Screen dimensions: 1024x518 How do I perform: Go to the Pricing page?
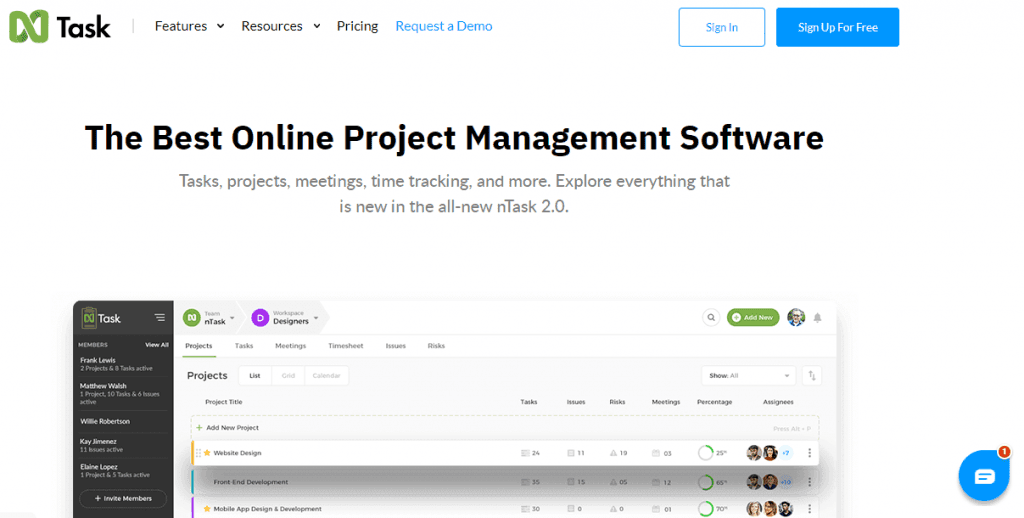point(357,26)
